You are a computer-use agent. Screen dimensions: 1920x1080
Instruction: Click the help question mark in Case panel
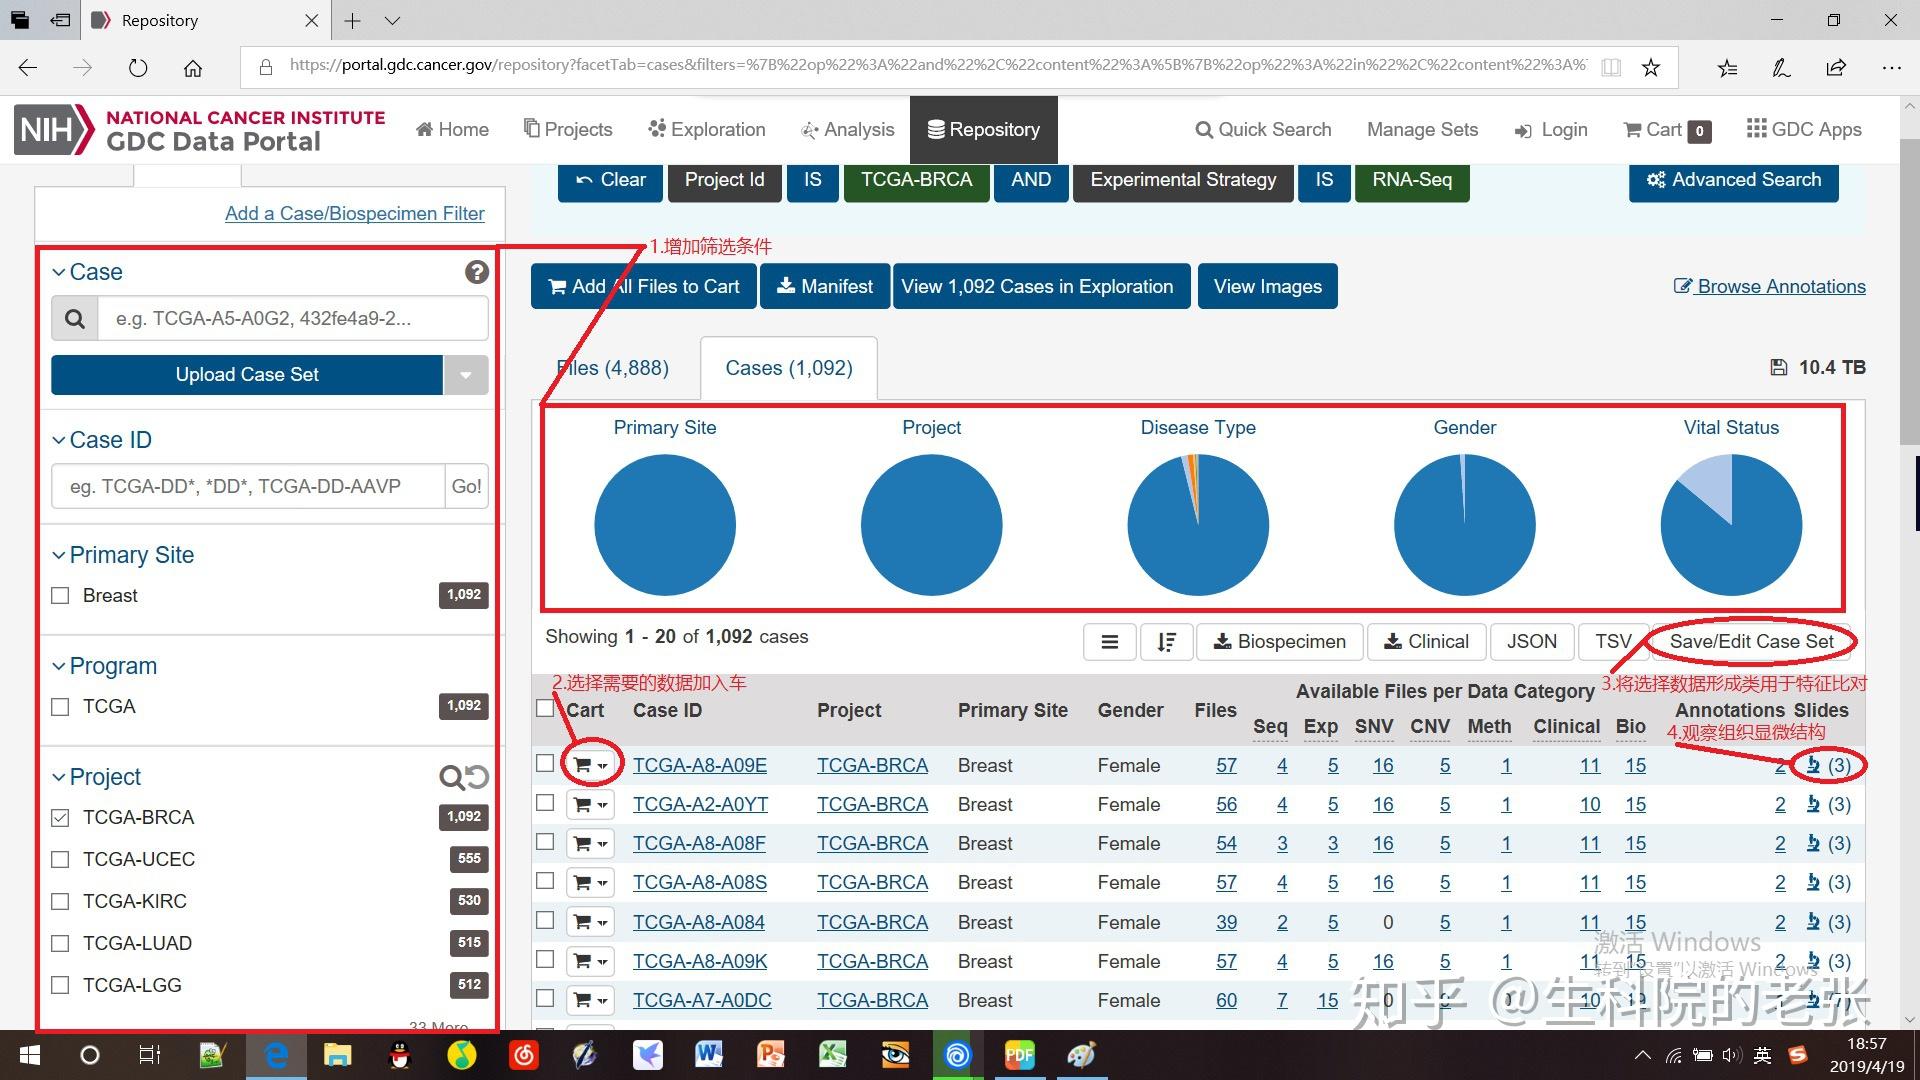pyautogui.click(x=477, y=272)
